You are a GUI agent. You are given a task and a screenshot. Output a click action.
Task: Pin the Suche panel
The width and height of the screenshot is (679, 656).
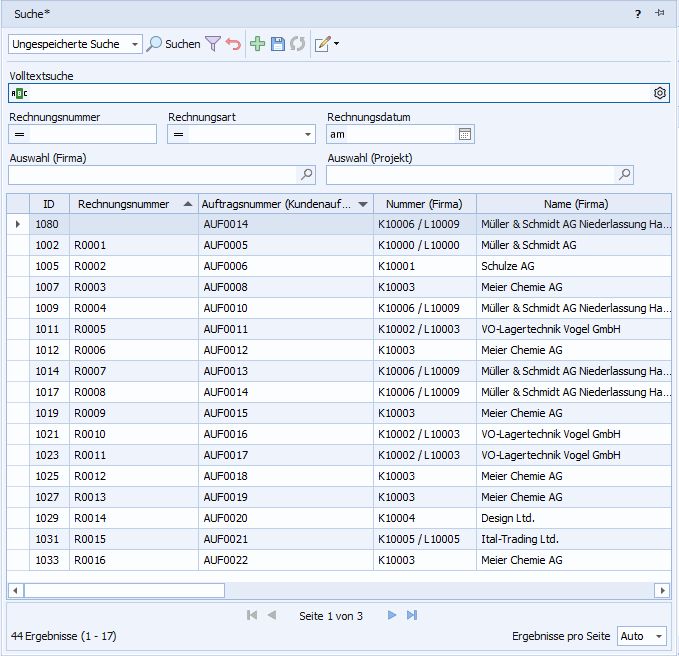[x=660, y=13]
